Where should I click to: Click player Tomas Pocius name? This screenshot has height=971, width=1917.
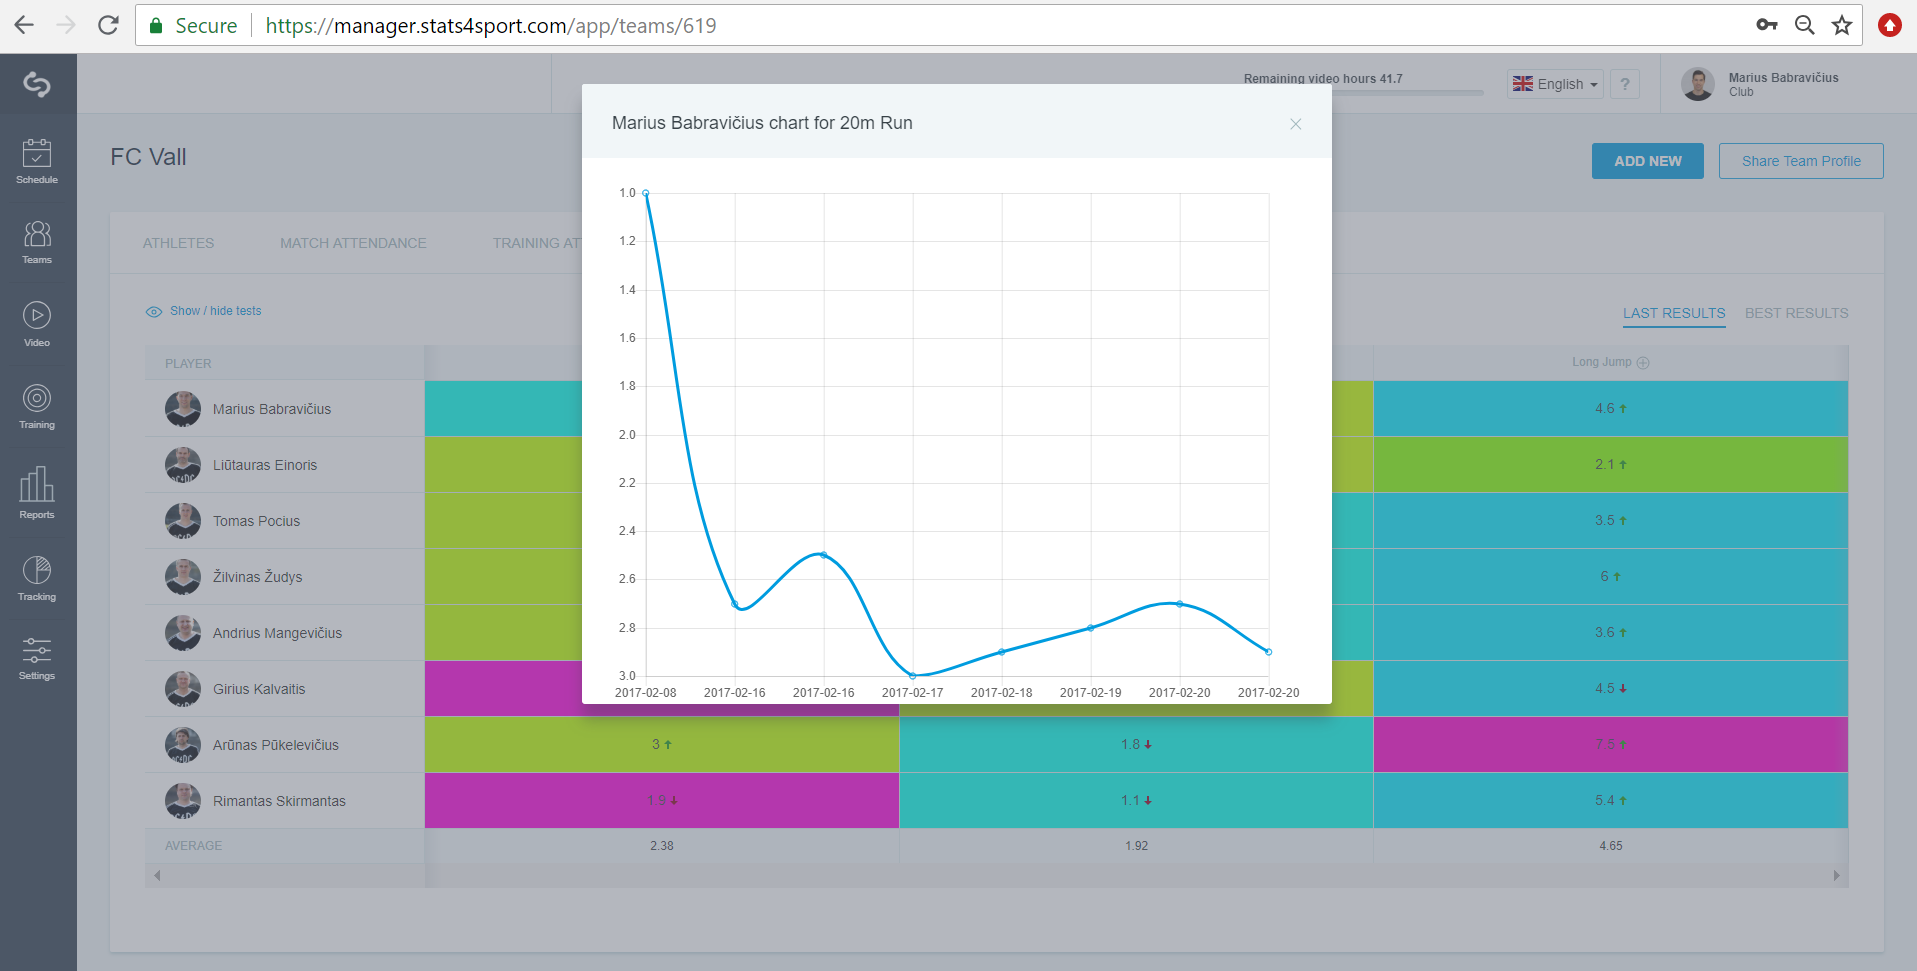pos(256,521)
